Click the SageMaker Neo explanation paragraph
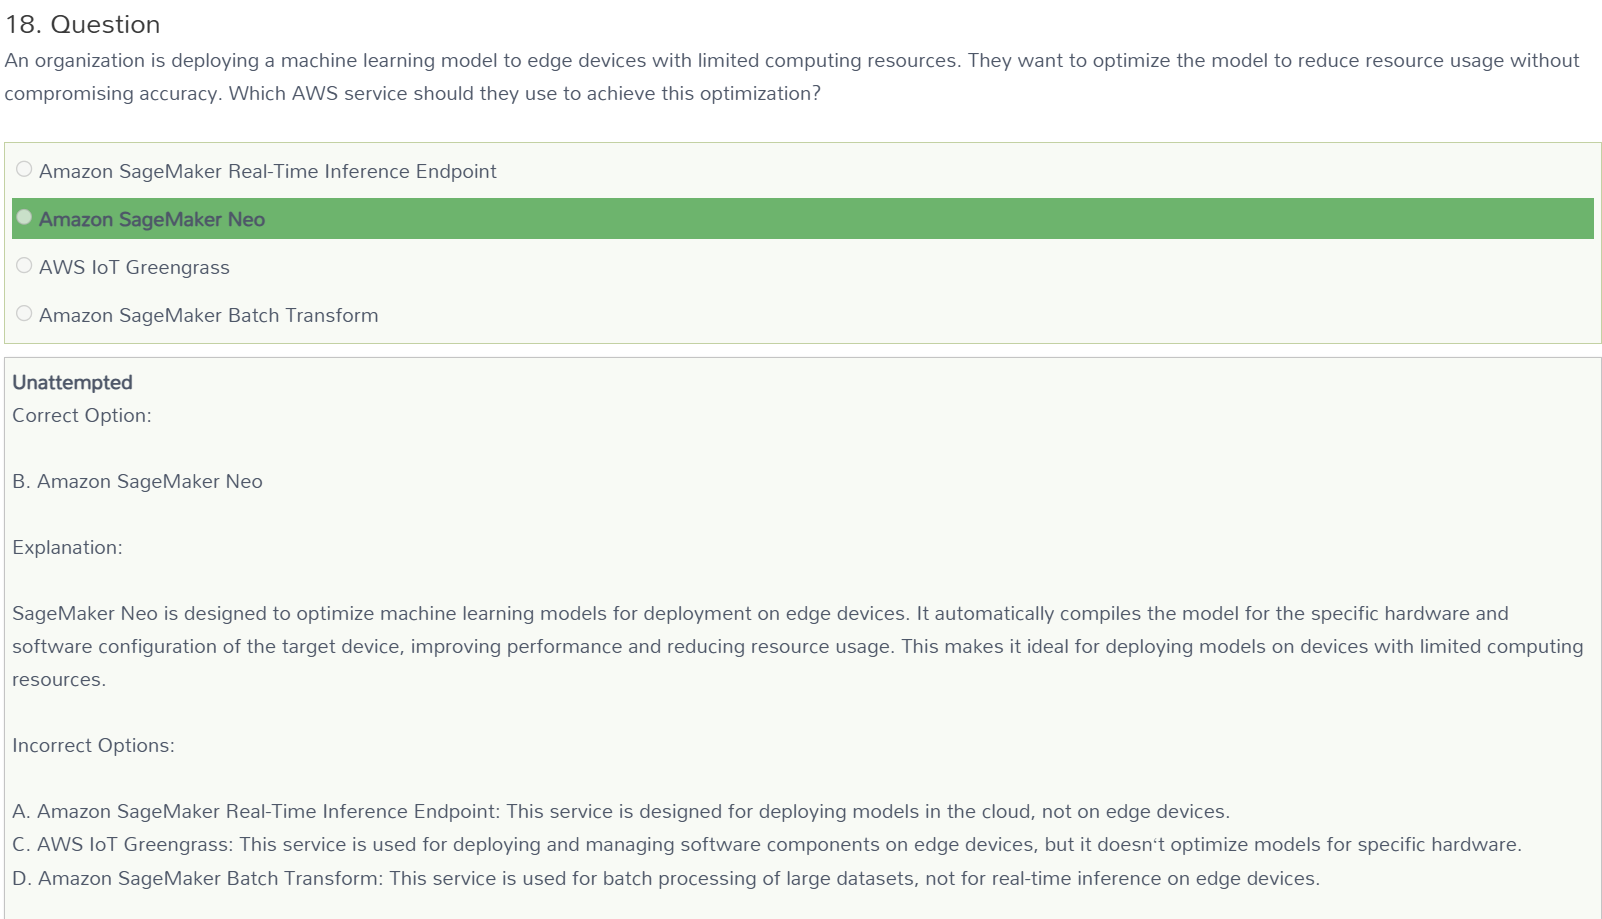The height and width of the screenshot is (919, 1602). point(798,646)
